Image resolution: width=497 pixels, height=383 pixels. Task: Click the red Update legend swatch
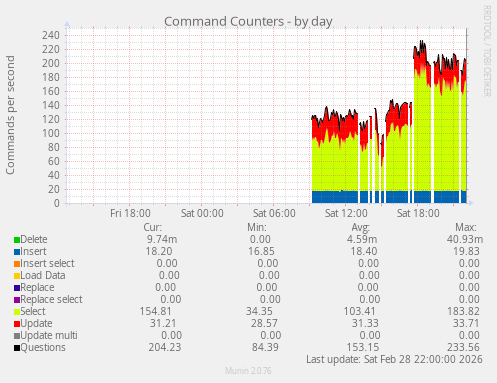click(x=17, y=324)
